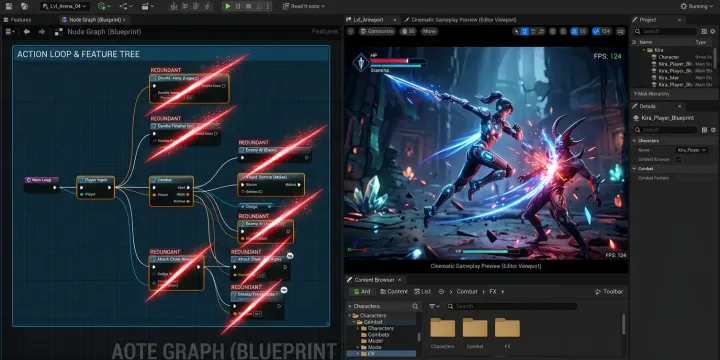The height and width of the screenshot is (360, 720).
Task: Click the Ard add button in Content Browser
Action: point(361,292)
